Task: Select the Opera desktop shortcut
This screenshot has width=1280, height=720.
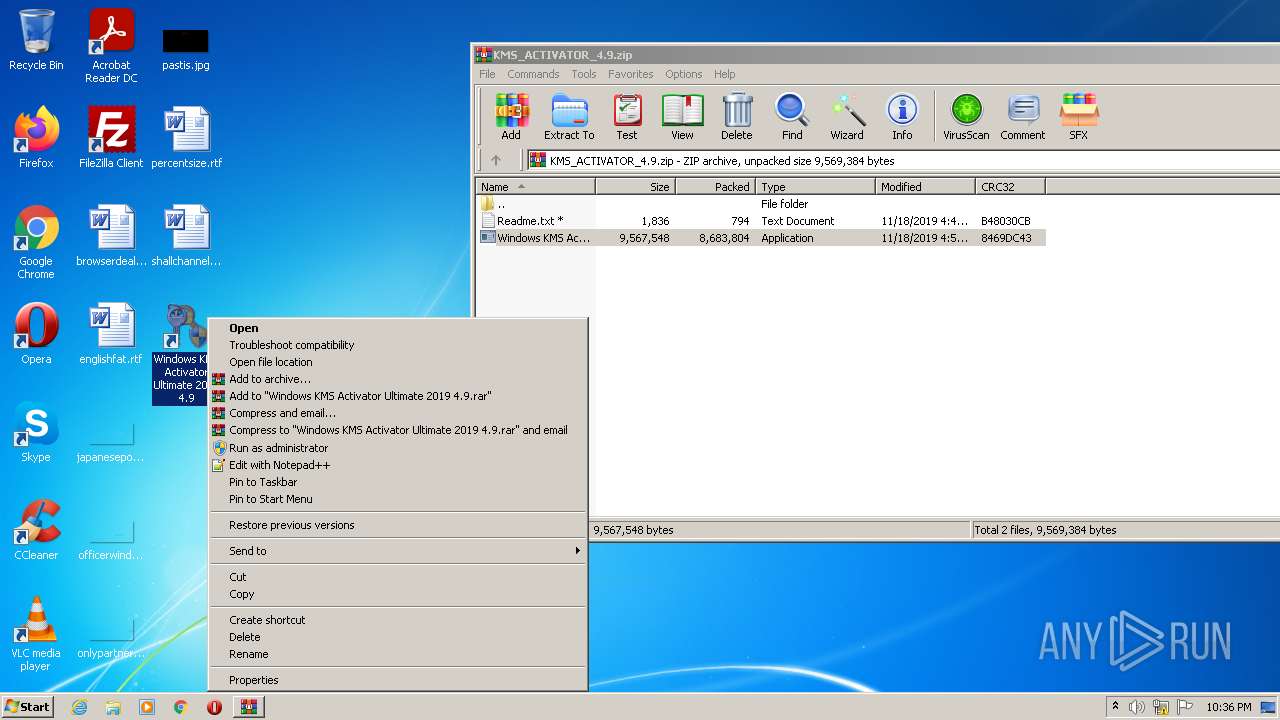Action: [x=36, y=333]
